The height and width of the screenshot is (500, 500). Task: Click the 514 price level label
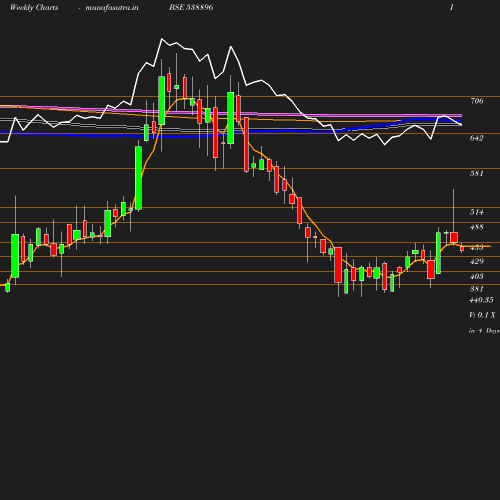[x=477, y=212]
